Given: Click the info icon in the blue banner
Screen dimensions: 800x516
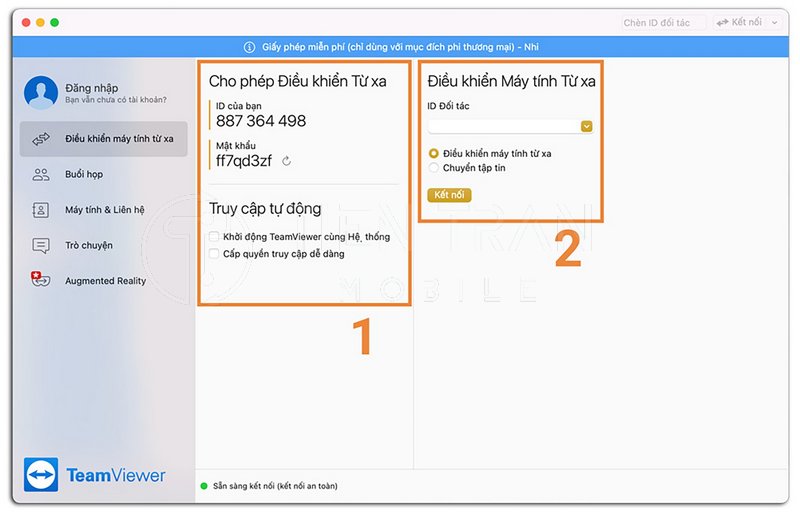Looking at the screenshot, I should point(249,47).
